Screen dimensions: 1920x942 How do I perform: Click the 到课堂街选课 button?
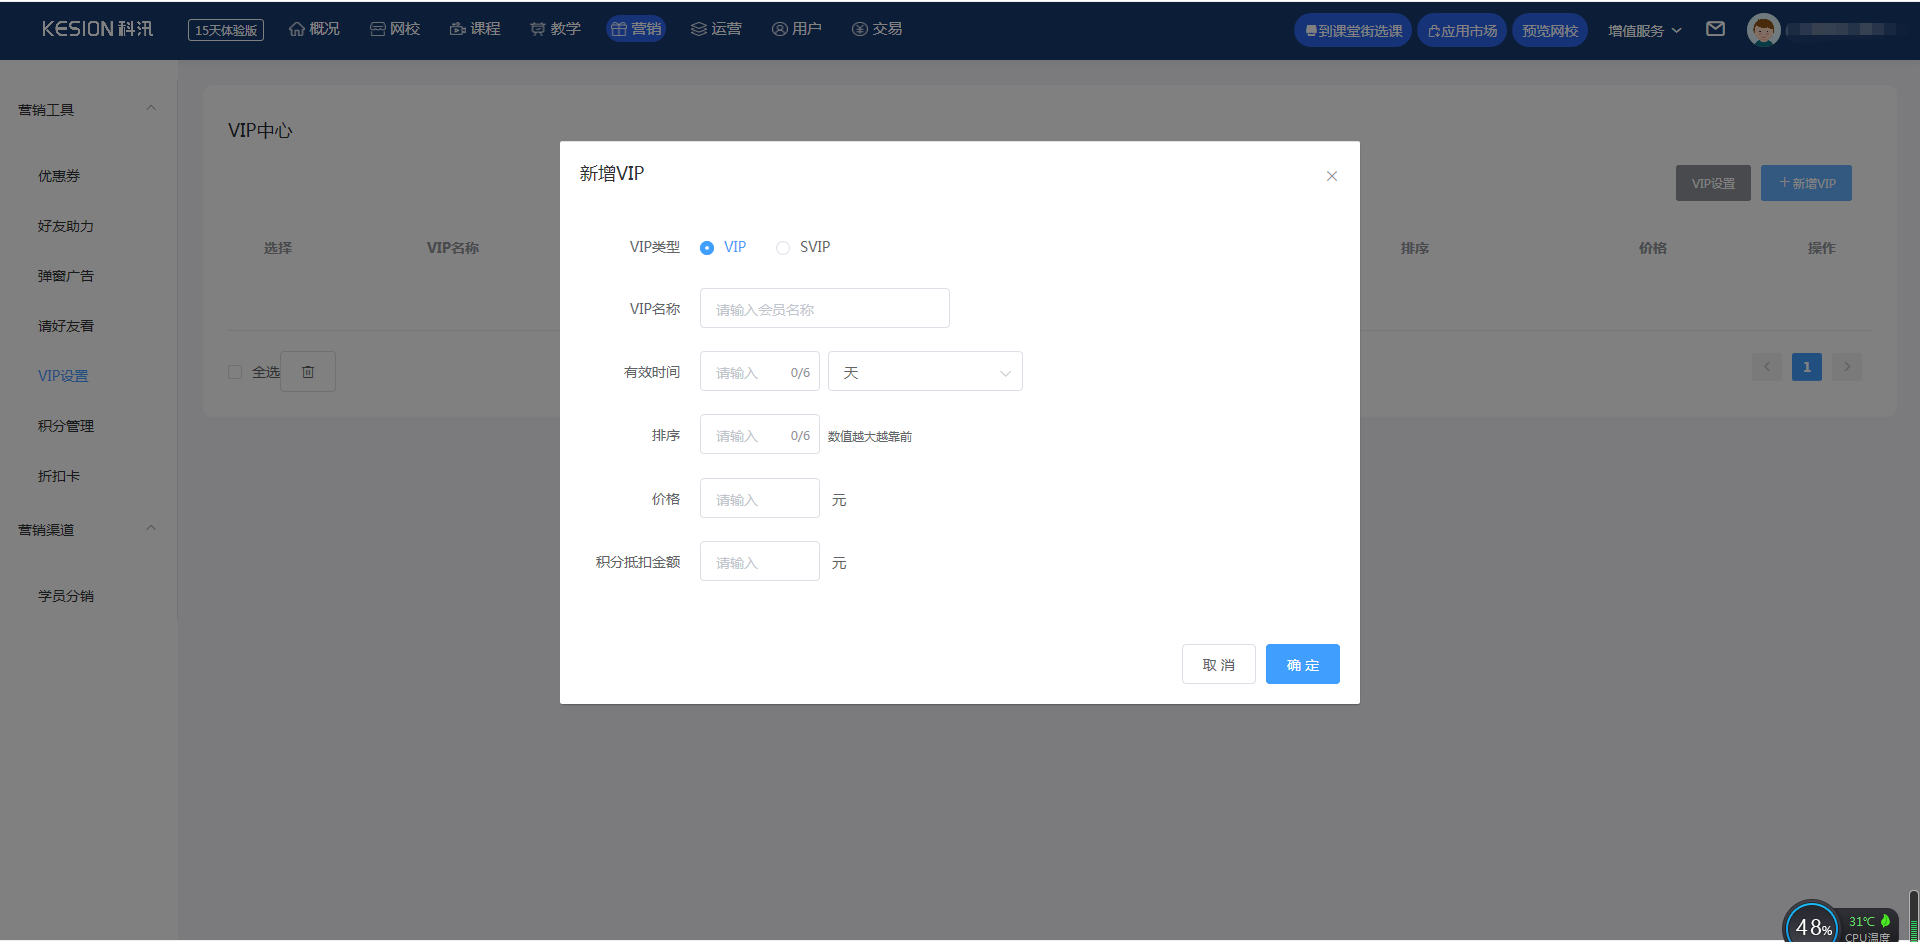pos(1353,31)
